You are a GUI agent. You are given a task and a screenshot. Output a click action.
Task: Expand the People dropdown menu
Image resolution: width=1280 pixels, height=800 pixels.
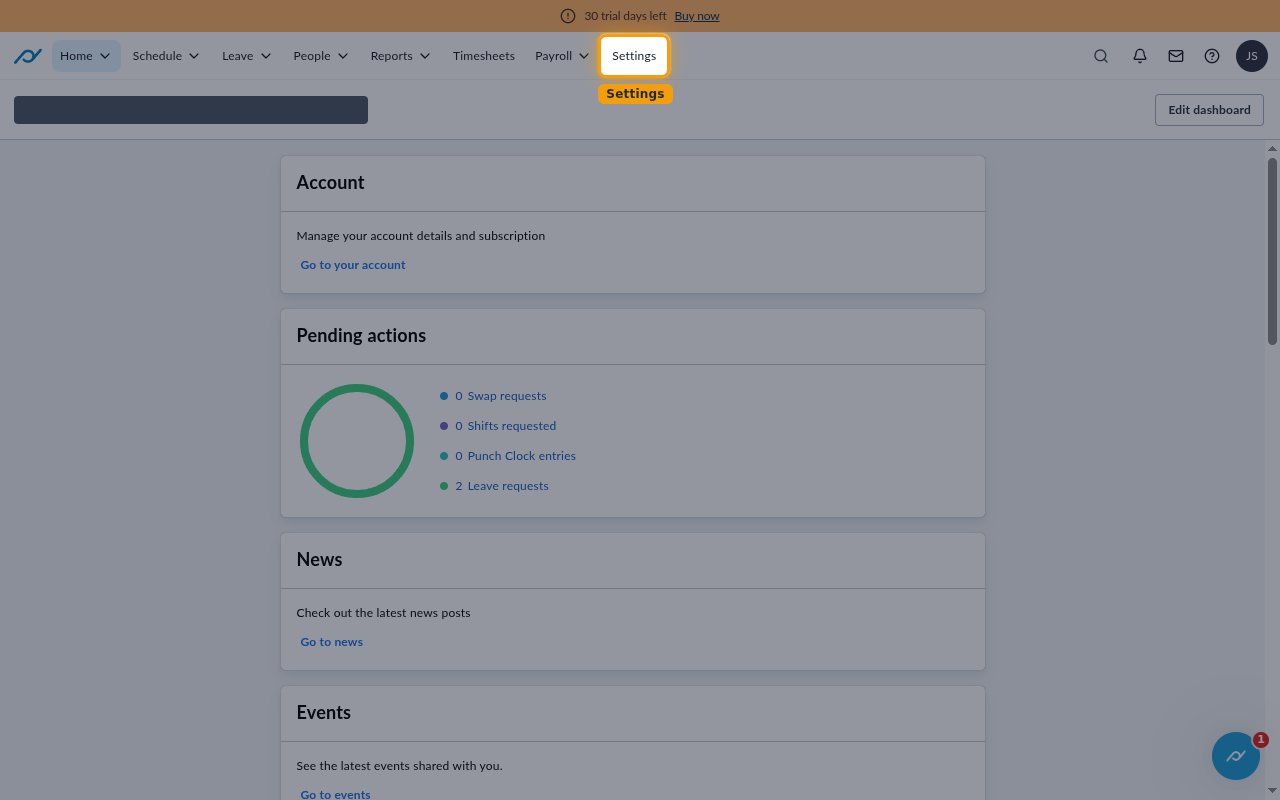coord(321,56)
